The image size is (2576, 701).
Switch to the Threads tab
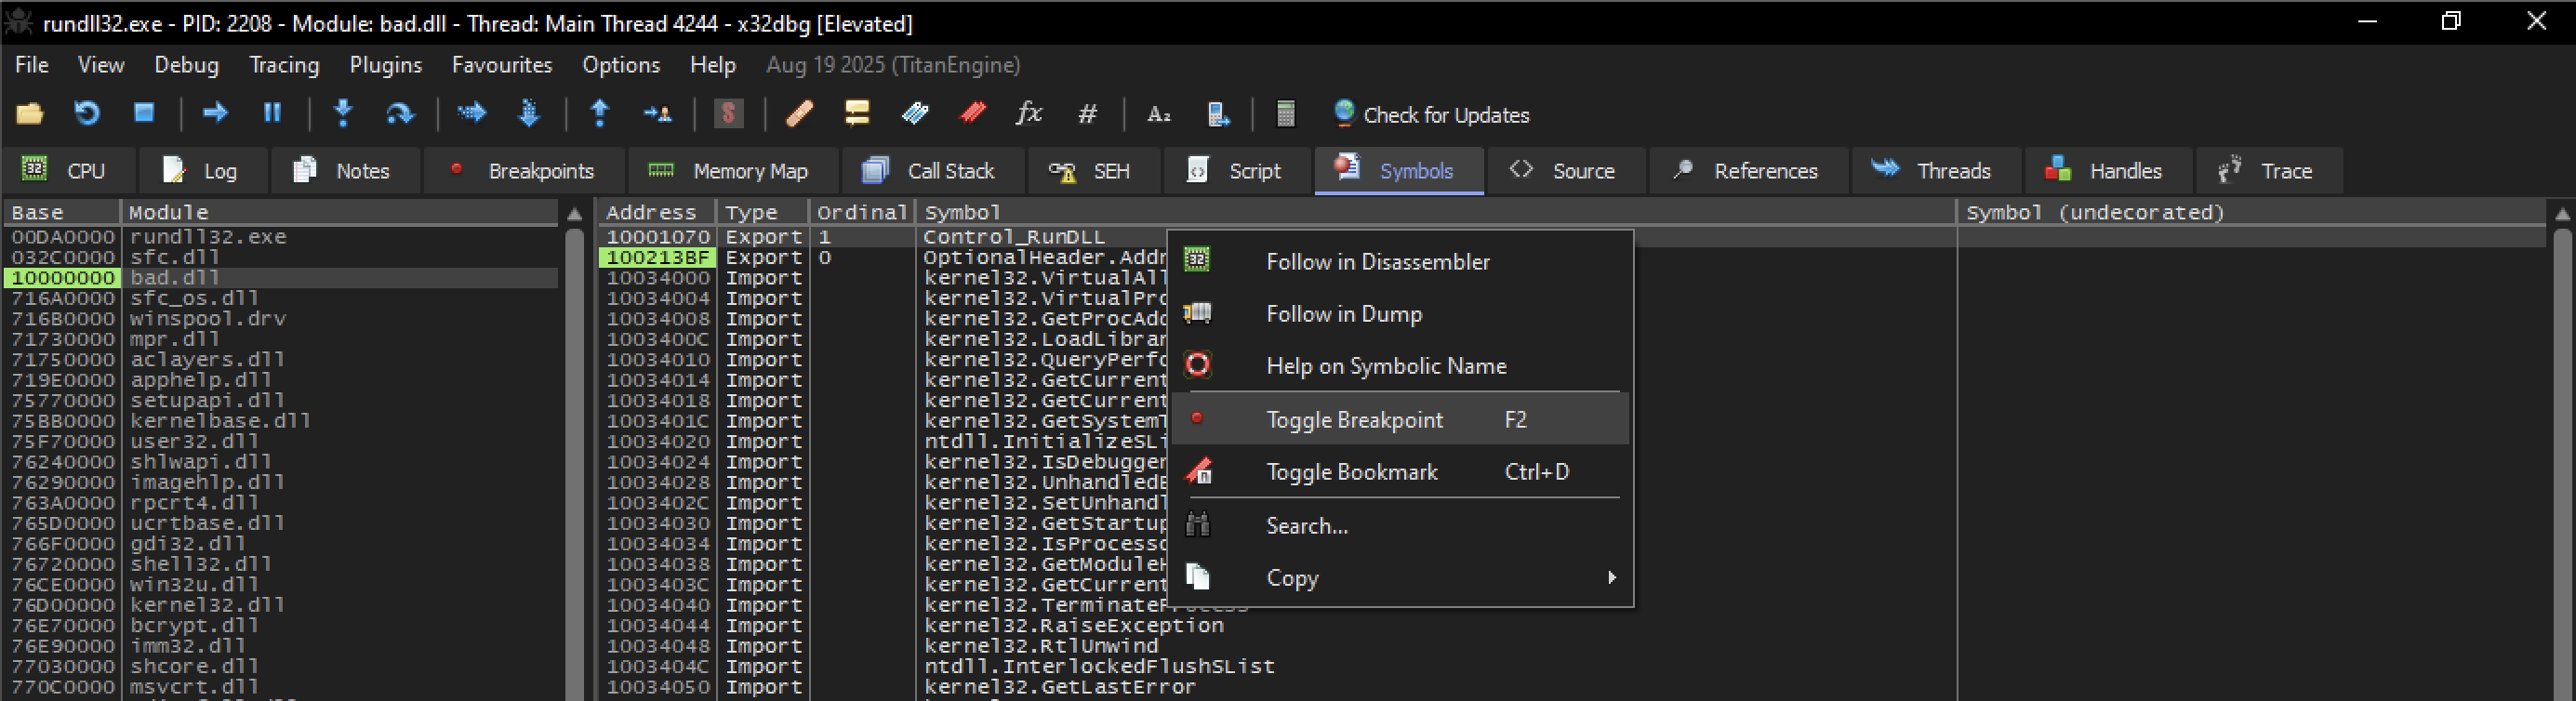(x=1936, y=171)
